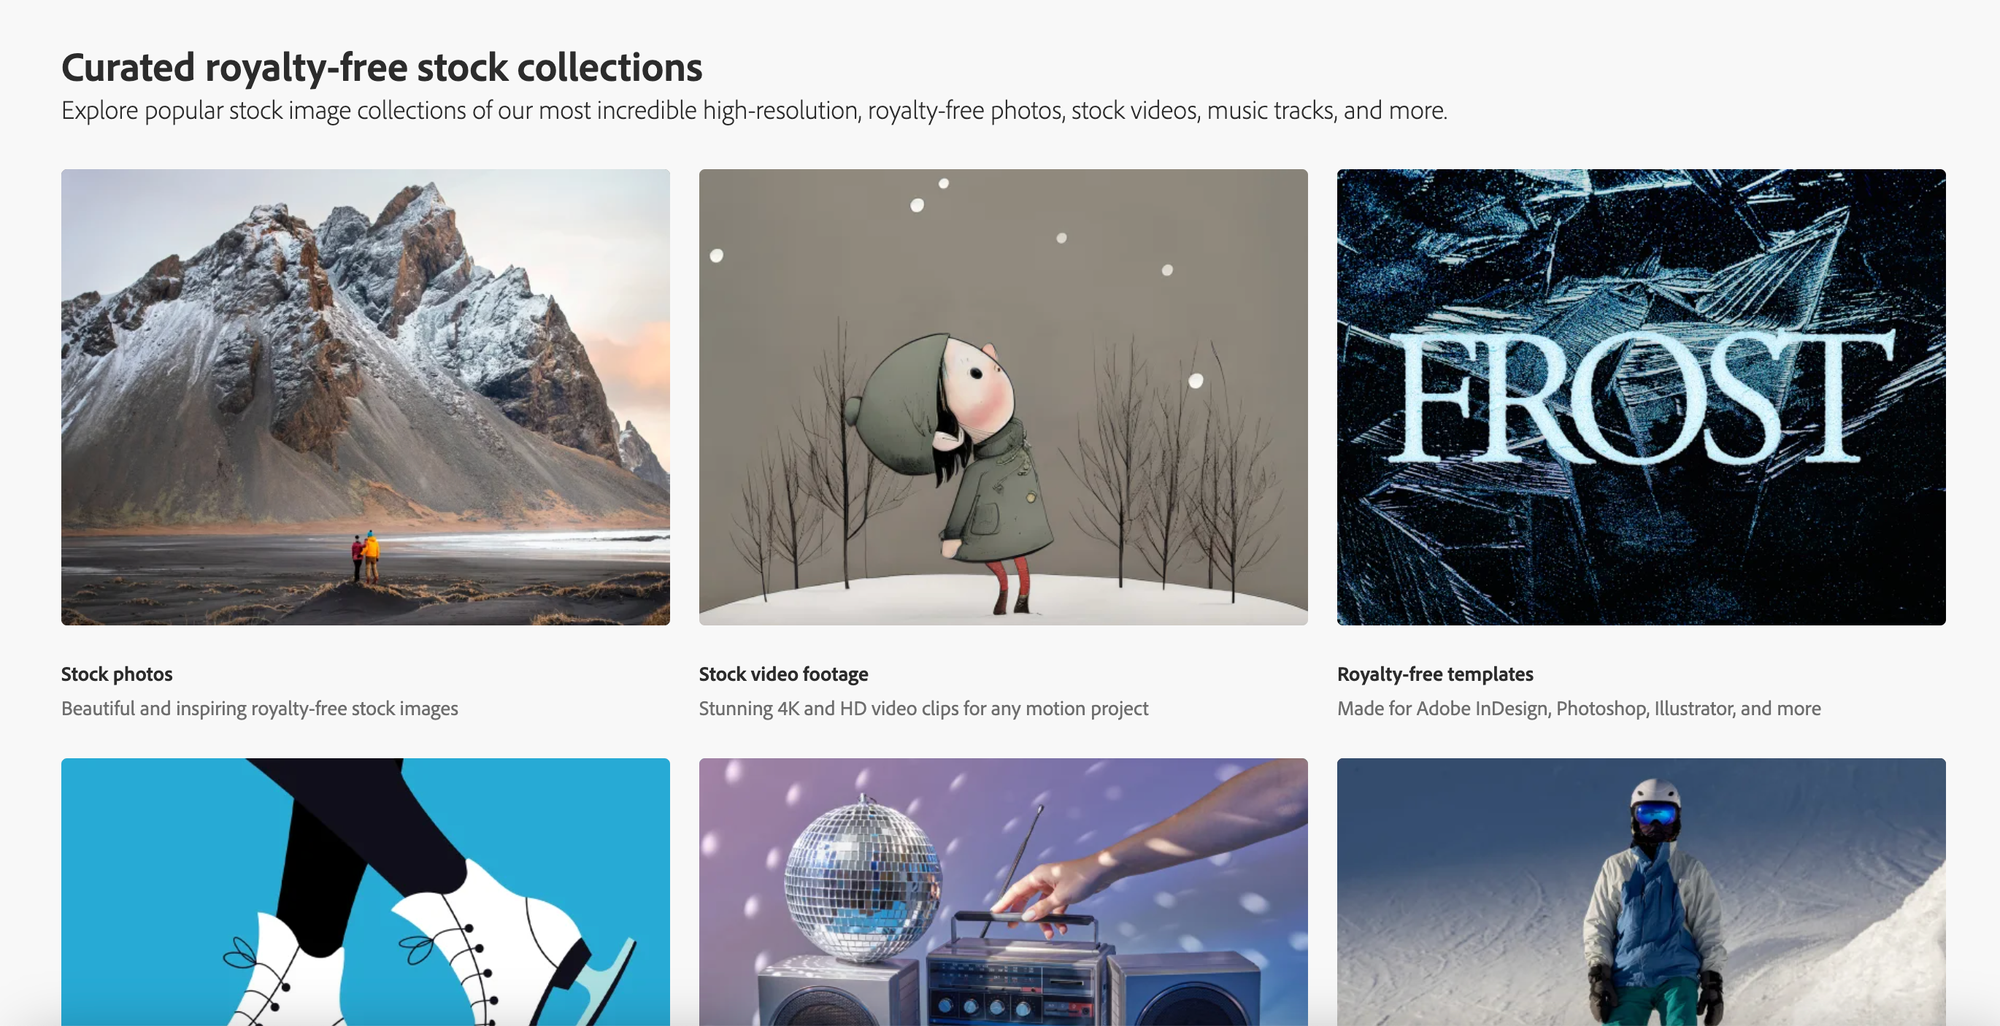Open the disco ball boombox thumbnail
The image size is (2000, 1026).
[1003, 892]
